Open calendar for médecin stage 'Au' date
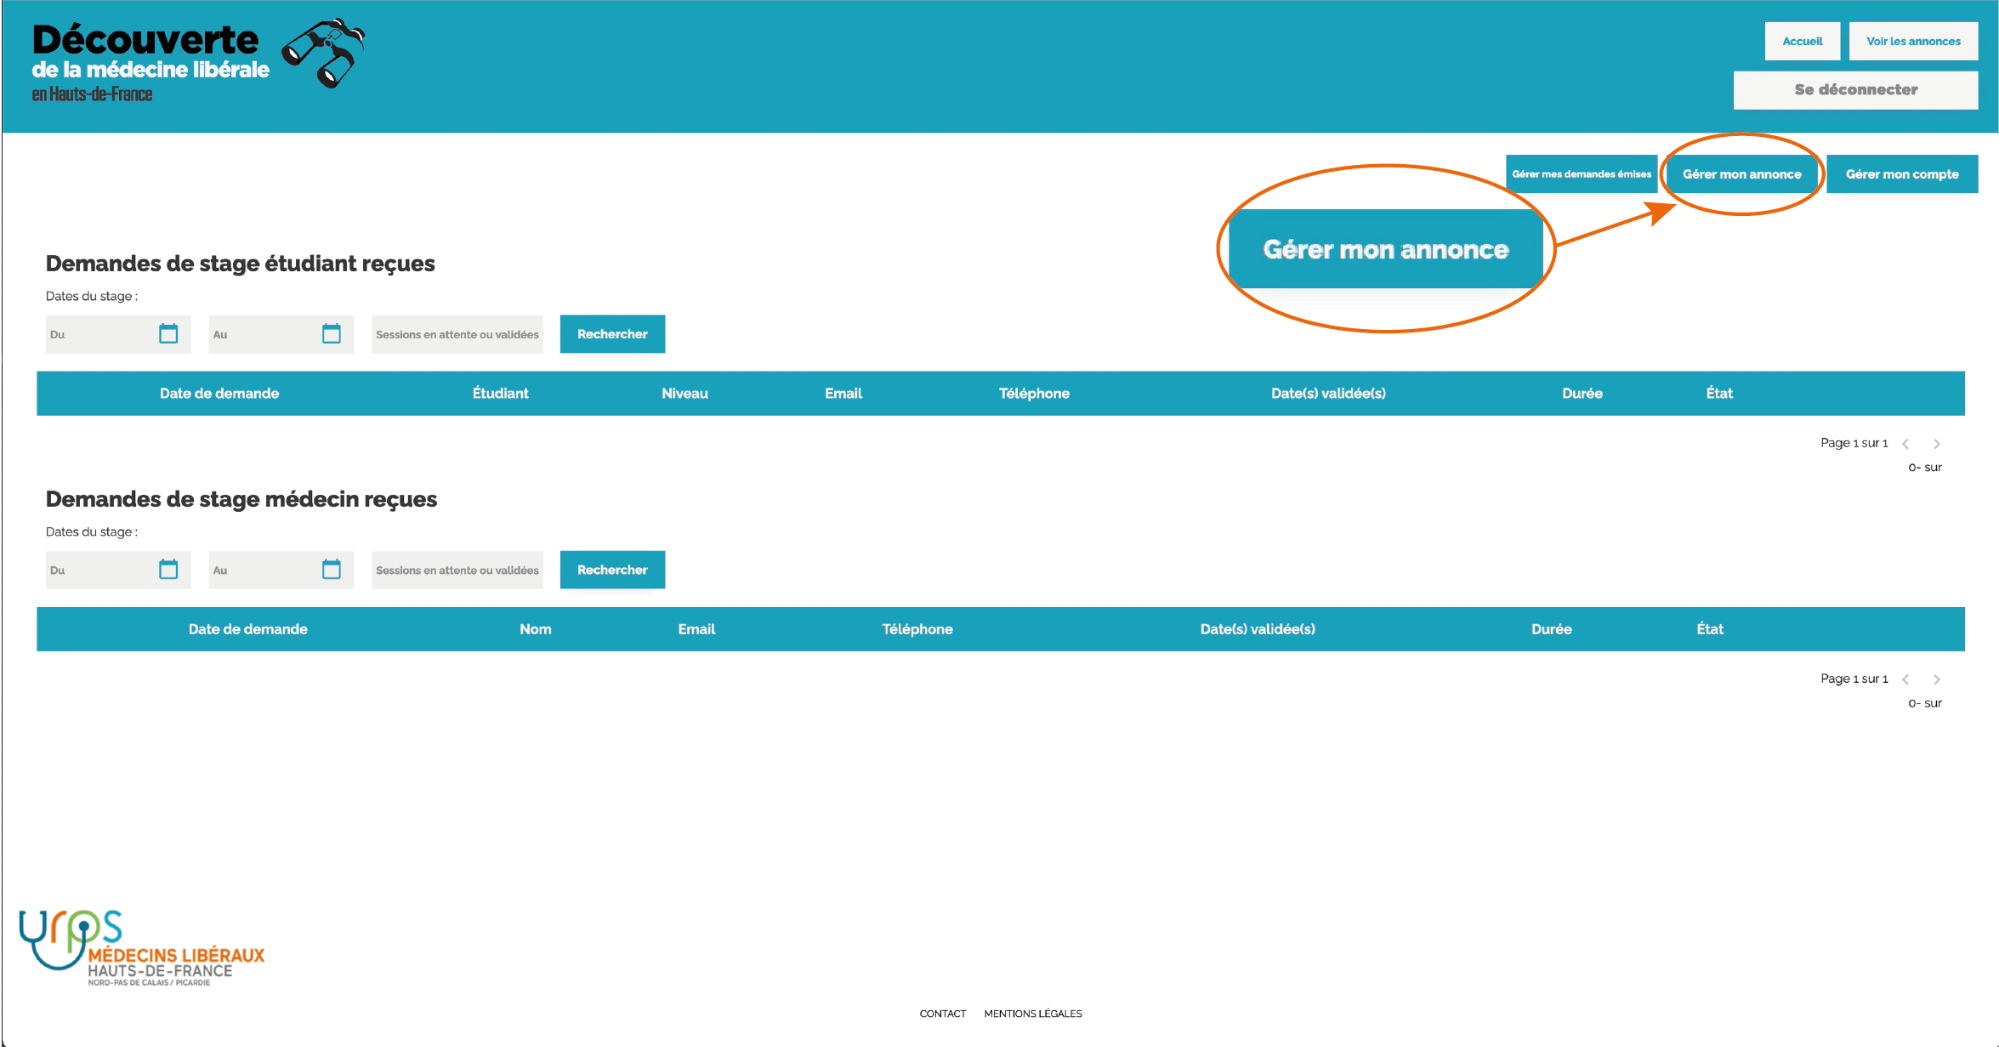Image resolution: width=1999 pixels, height=1047 pixels. coord(331,570)
